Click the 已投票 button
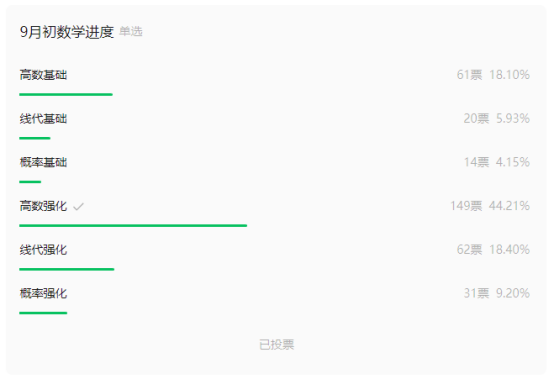The image size is (554, 379). pyautogui.click(x=277, y=344)
